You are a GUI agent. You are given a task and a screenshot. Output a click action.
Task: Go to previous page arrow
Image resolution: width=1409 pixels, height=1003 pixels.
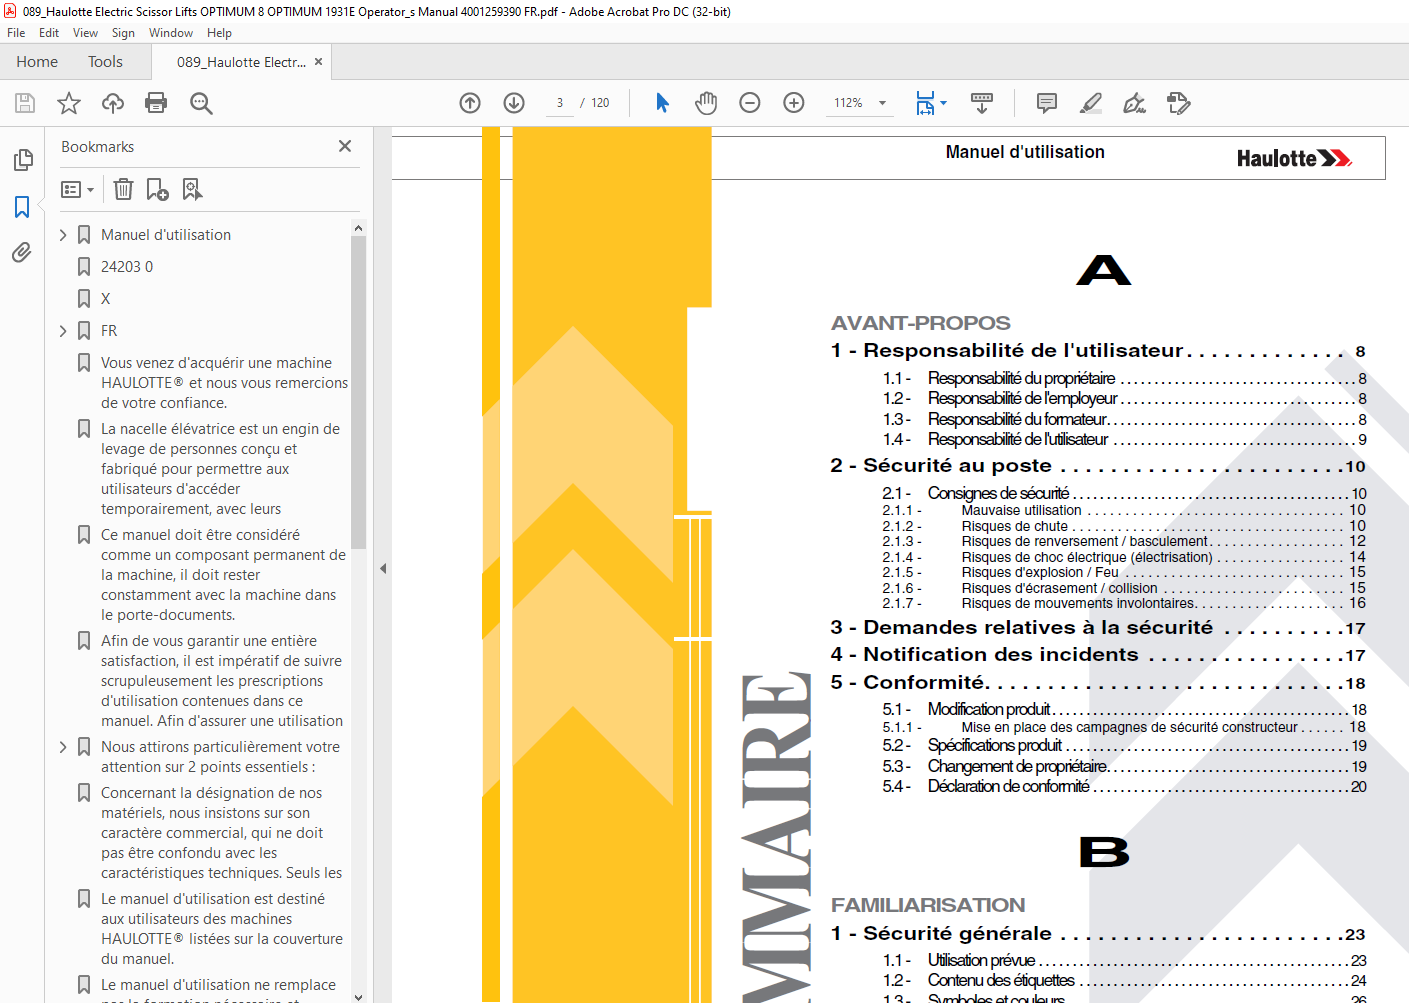pos(470,103)
